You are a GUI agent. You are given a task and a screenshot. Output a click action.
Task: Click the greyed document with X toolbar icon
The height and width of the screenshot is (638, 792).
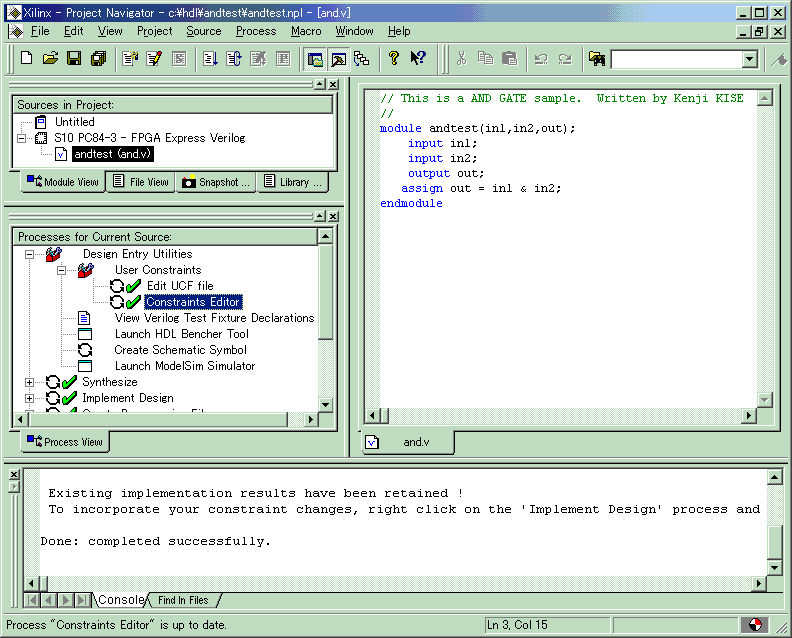point(258,59)
